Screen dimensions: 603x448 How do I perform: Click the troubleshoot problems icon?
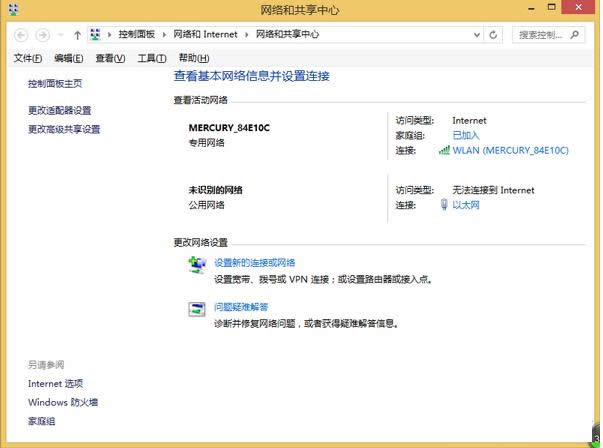coord(197,309)
